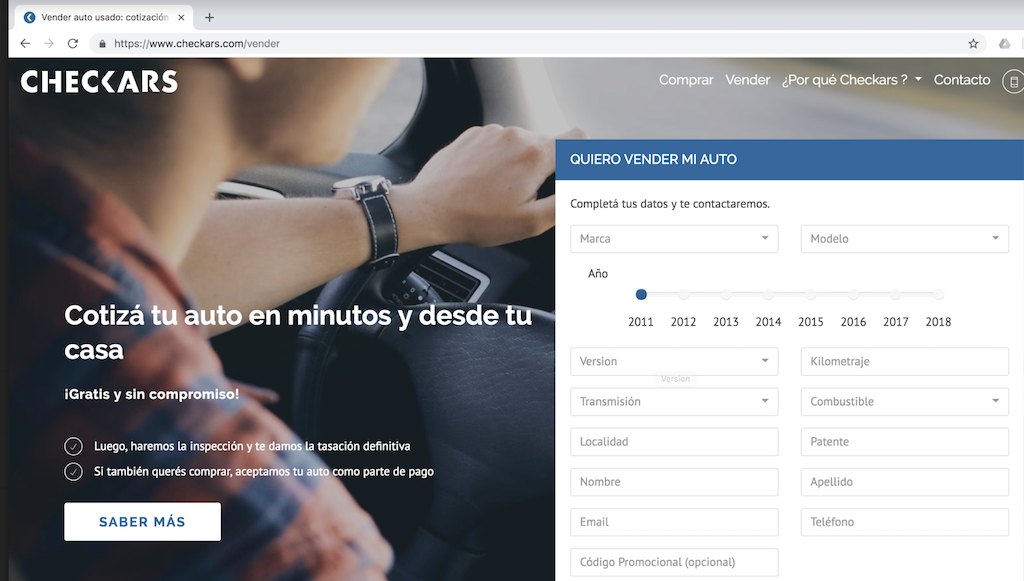Image resolution: width=1024 pixels, height=581 pixels.
Task: Go to the Comprar menu item
Action: coord(686,80)
